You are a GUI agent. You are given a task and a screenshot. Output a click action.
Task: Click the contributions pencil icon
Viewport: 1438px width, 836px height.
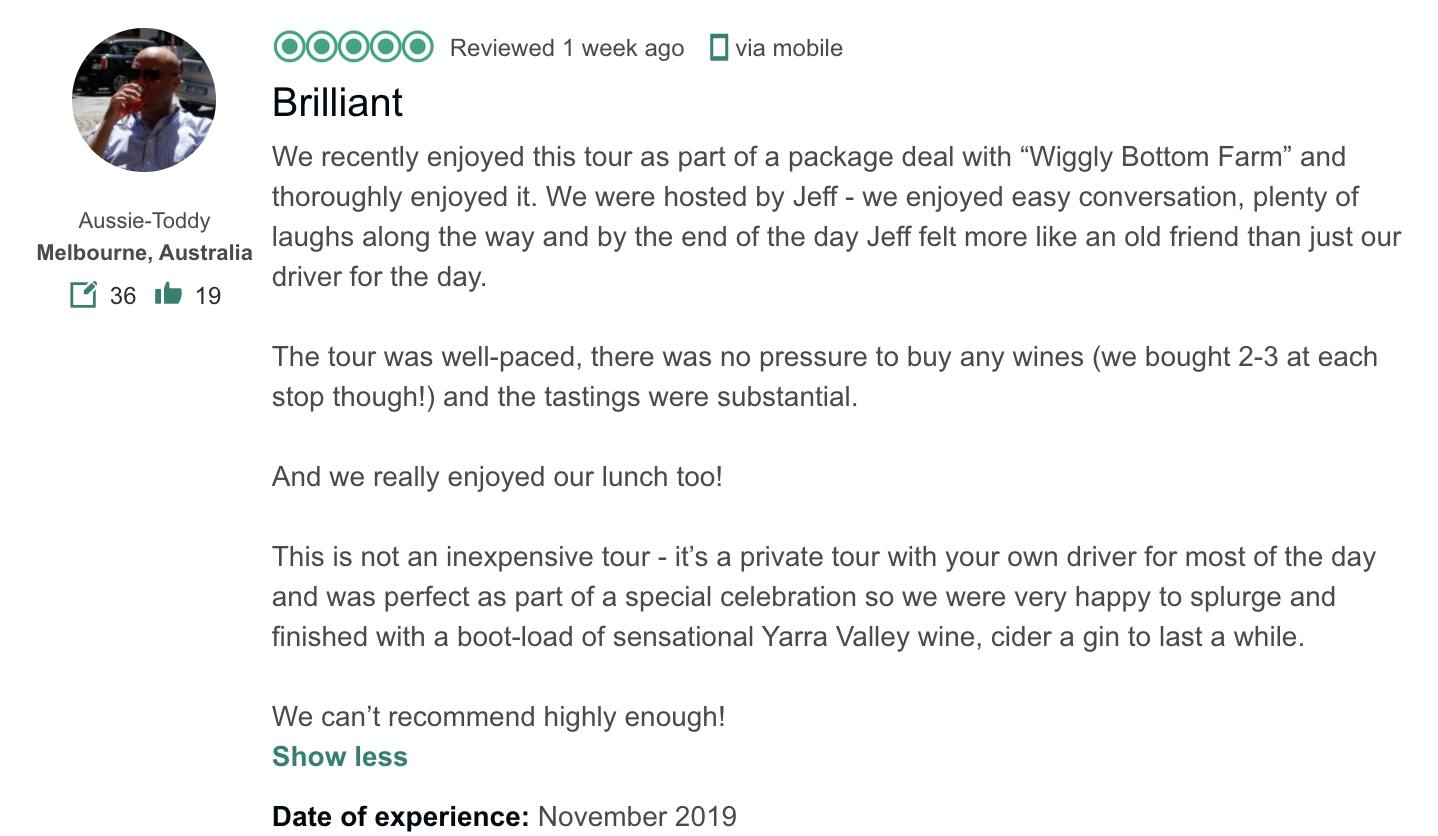(x=84, y=295)
